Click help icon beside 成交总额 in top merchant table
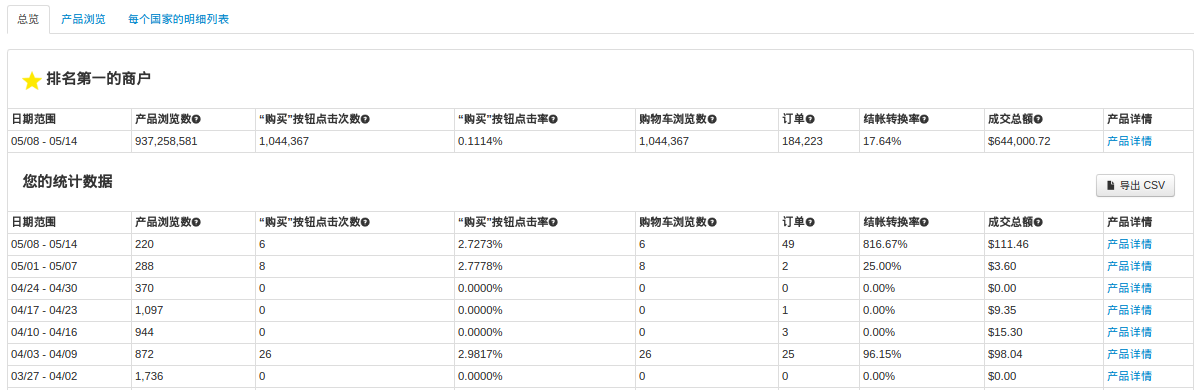The width and height of the screenshot is (1200, 390). click(1038, 119)
